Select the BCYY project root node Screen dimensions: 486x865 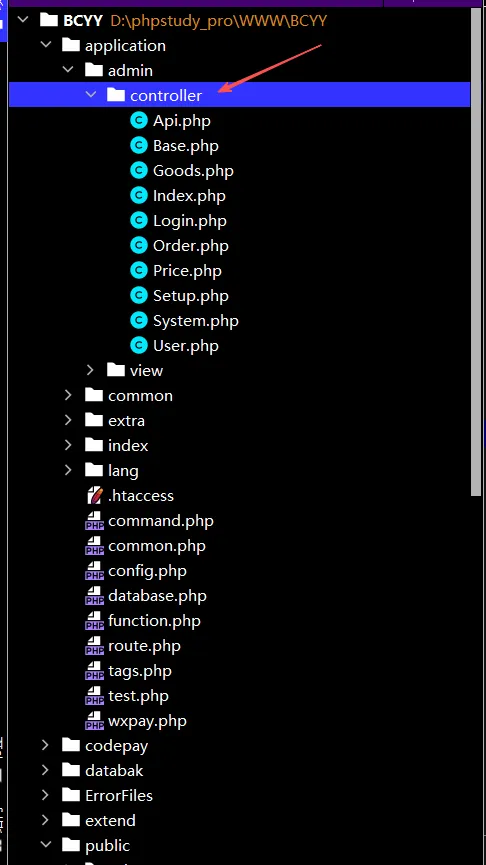pos(83,20)
